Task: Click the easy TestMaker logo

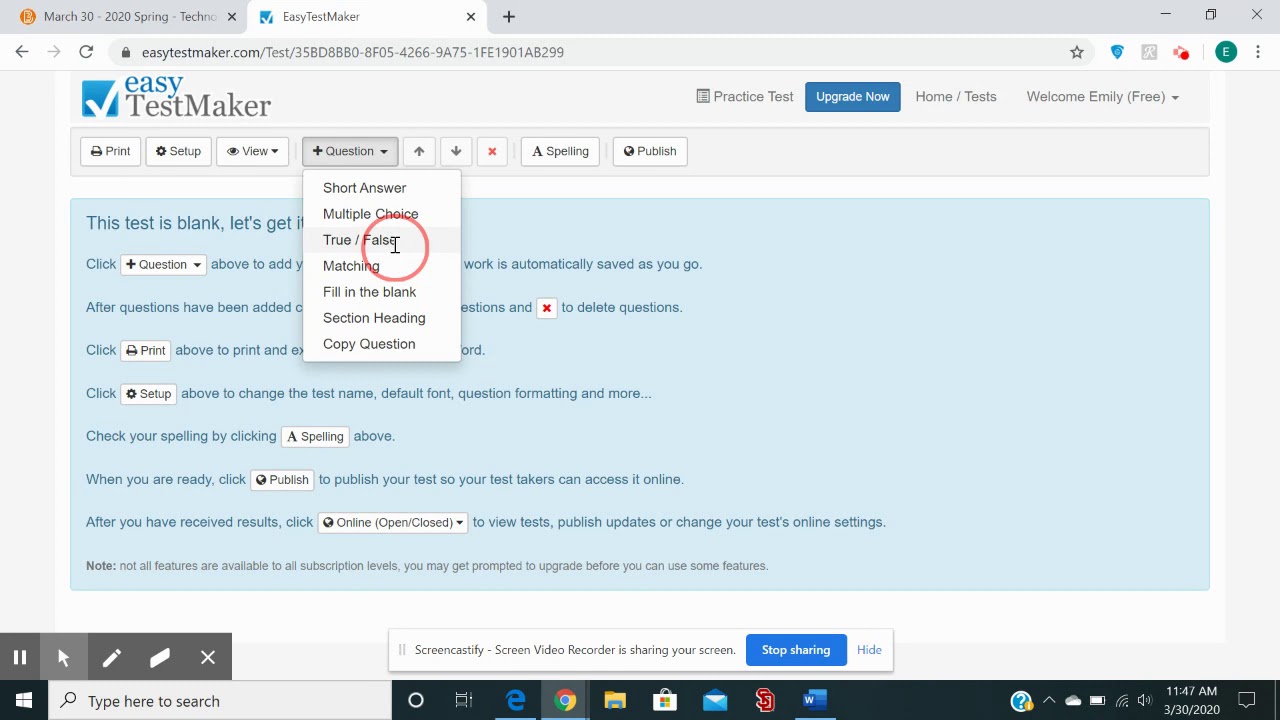Action: point(176,97)
